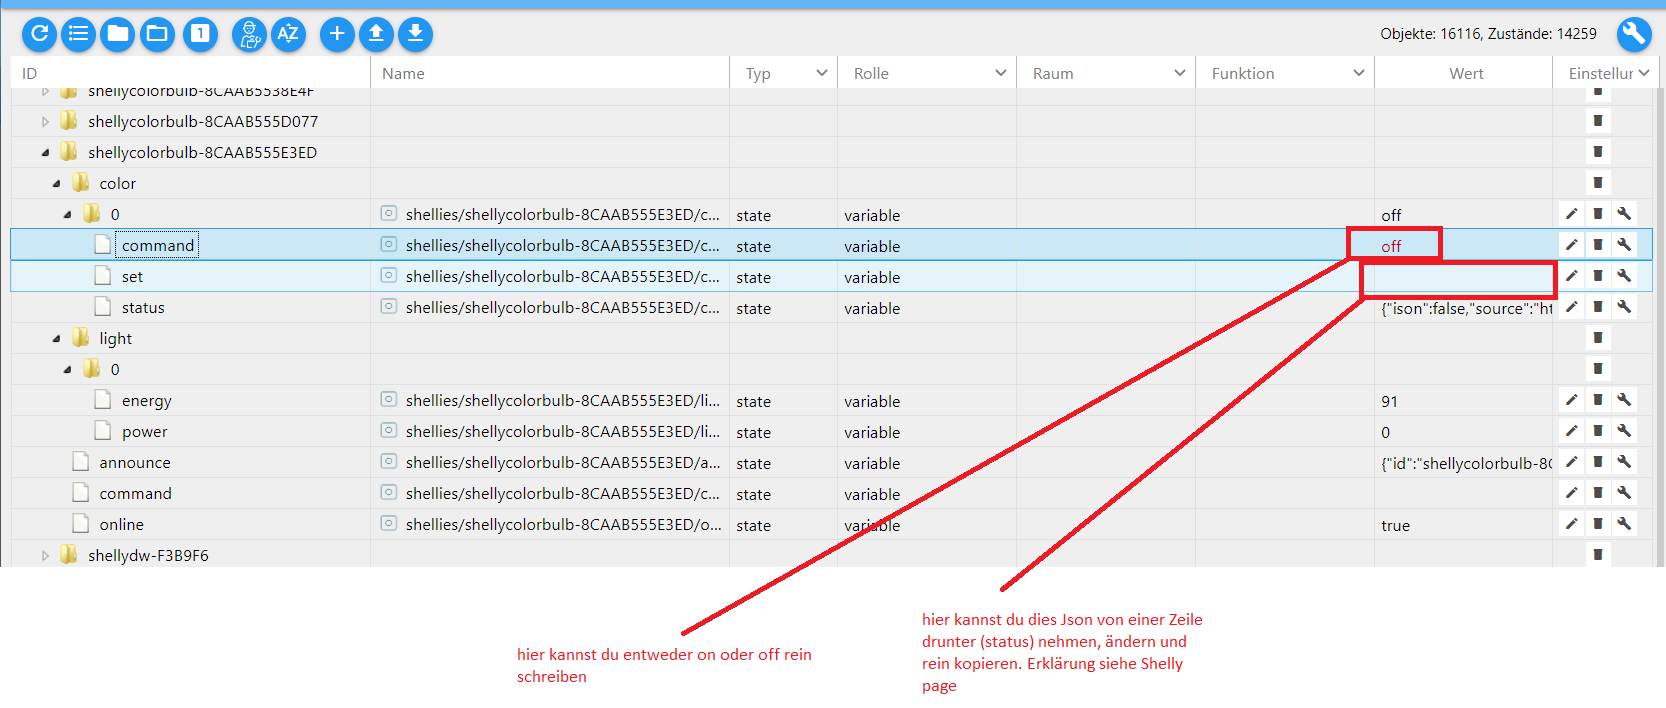1666x708 pixels.
Task: Click the announce JSON value cell
Action: click(1466, 463)
